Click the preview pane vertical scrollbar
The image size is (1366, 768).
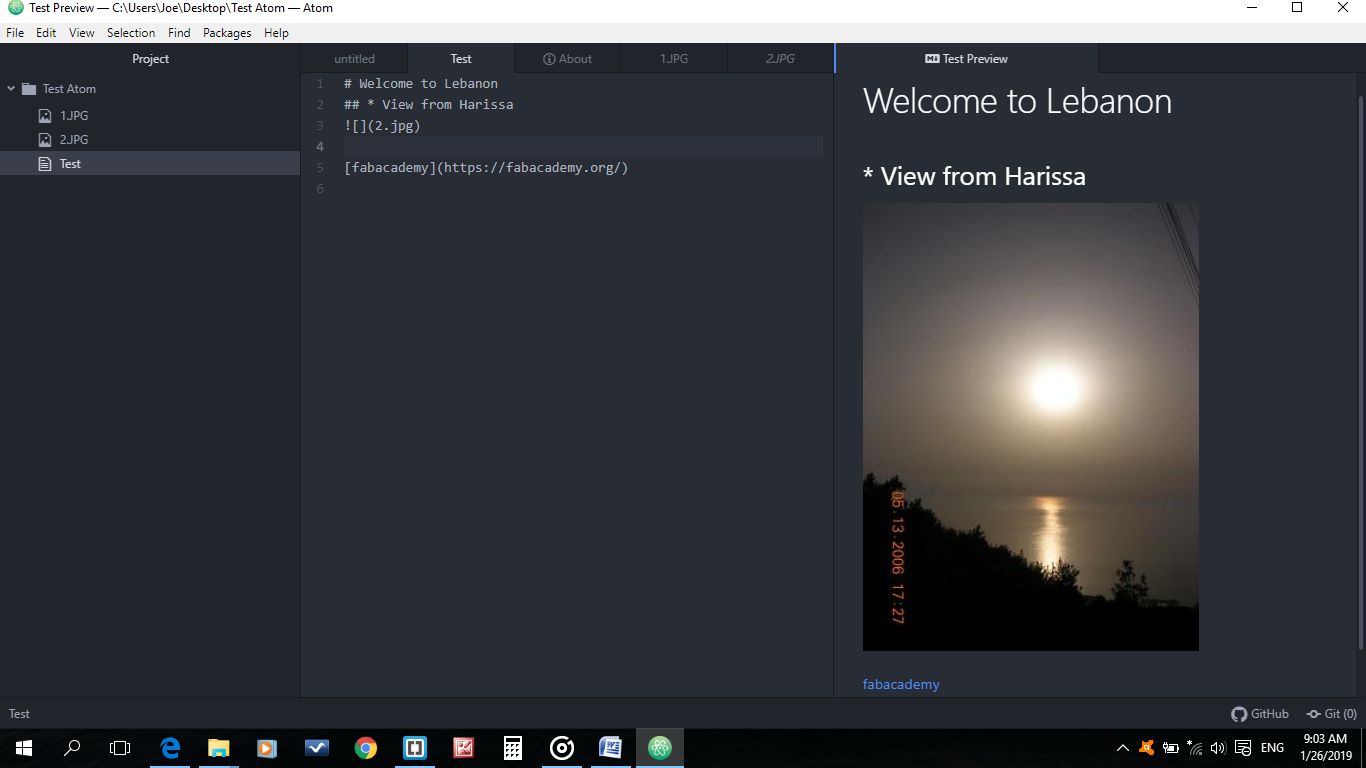[1361, 372]
